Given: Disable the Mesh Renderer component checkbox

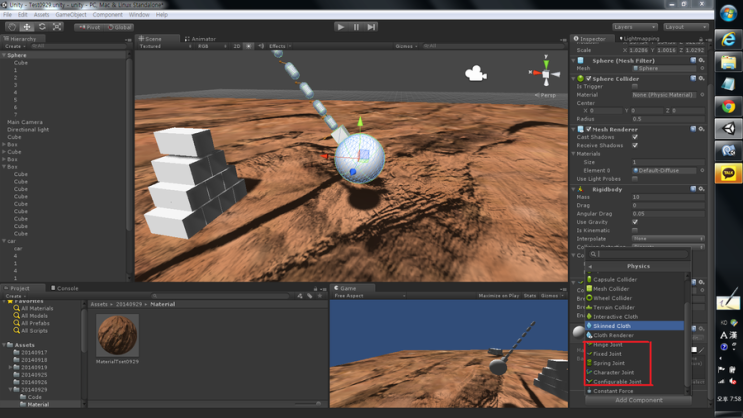Looking at the screenshot, I should point(589,129).
